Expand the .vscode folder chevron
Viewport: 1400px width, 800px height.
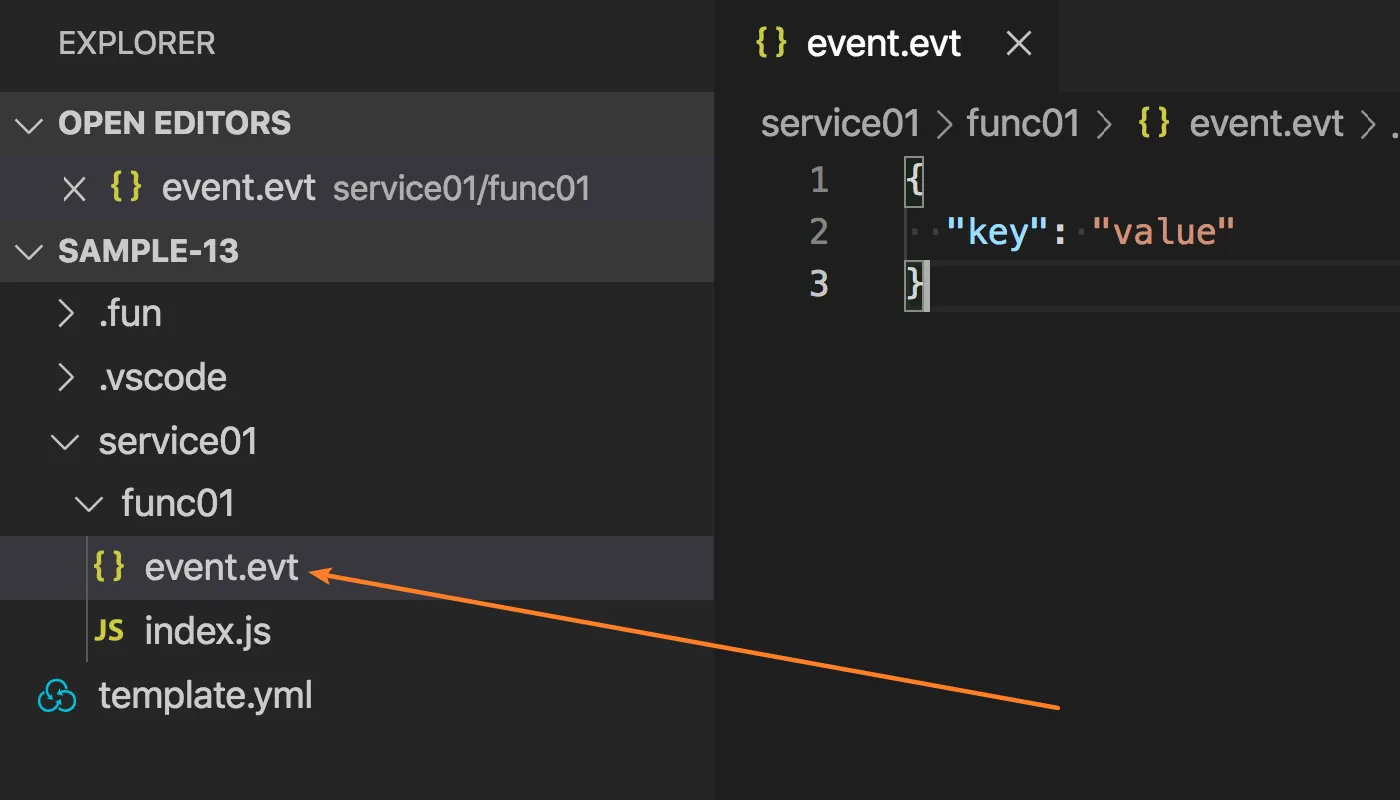point(66,378)
